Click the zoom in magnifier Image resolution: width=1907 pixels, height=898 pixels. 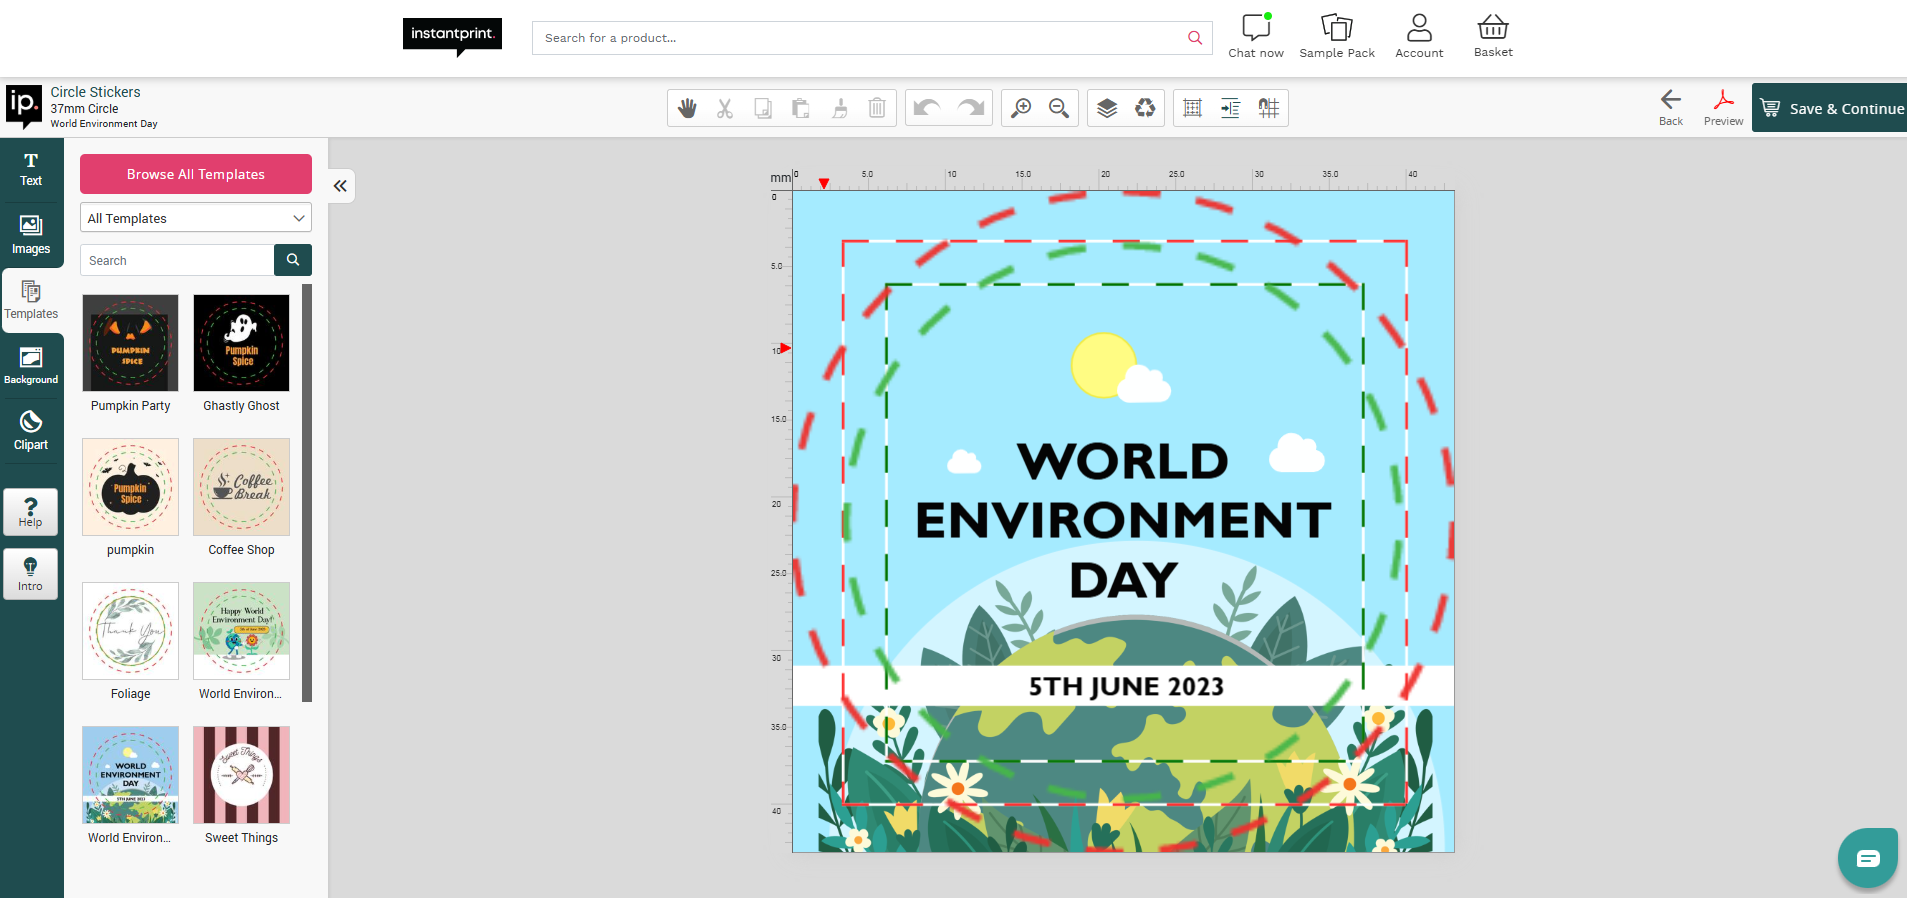click(x=1021, y=108)
